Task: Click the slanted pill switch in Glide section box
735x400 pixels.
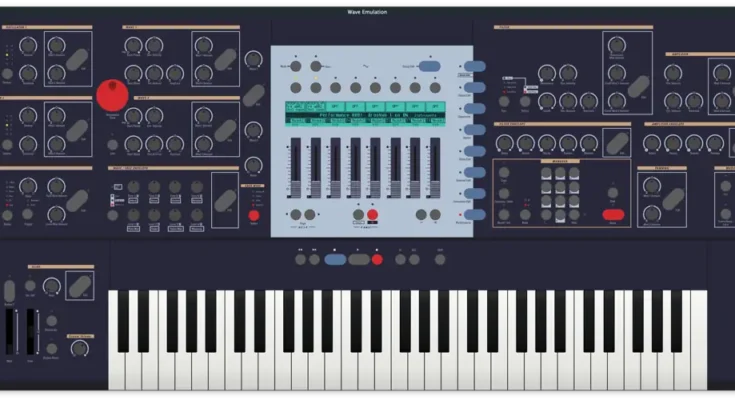Action: [x=80, y=286]
